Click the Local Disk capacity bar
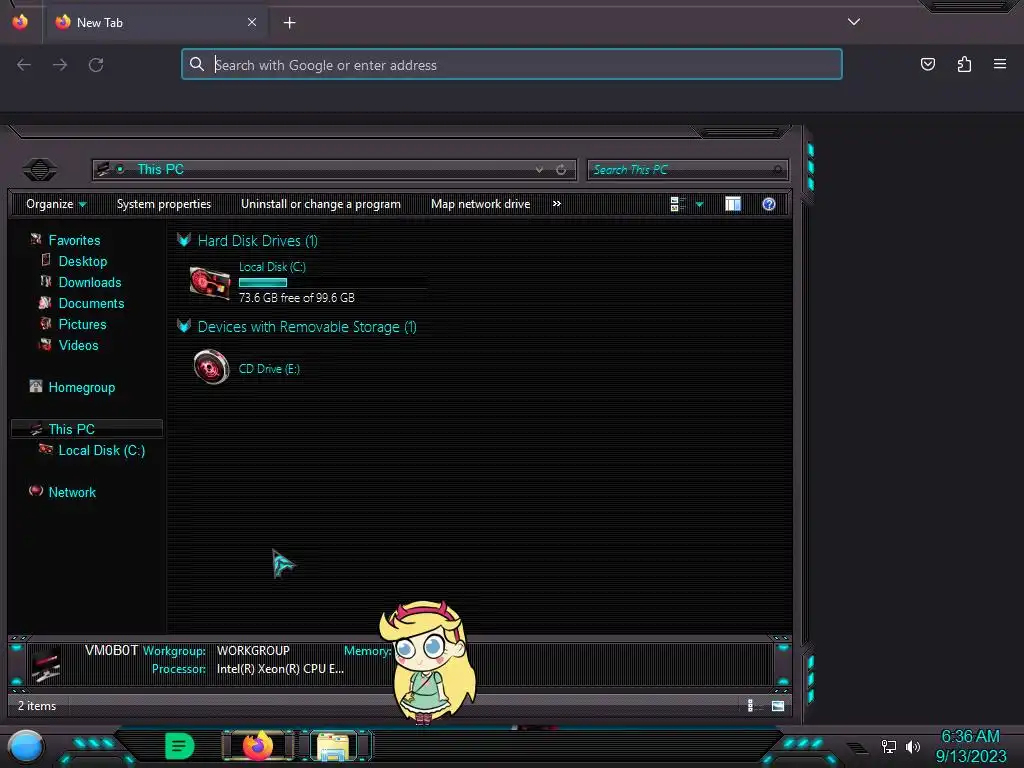Viewport: 1024px width, 768px height. [x=333, y=282]
